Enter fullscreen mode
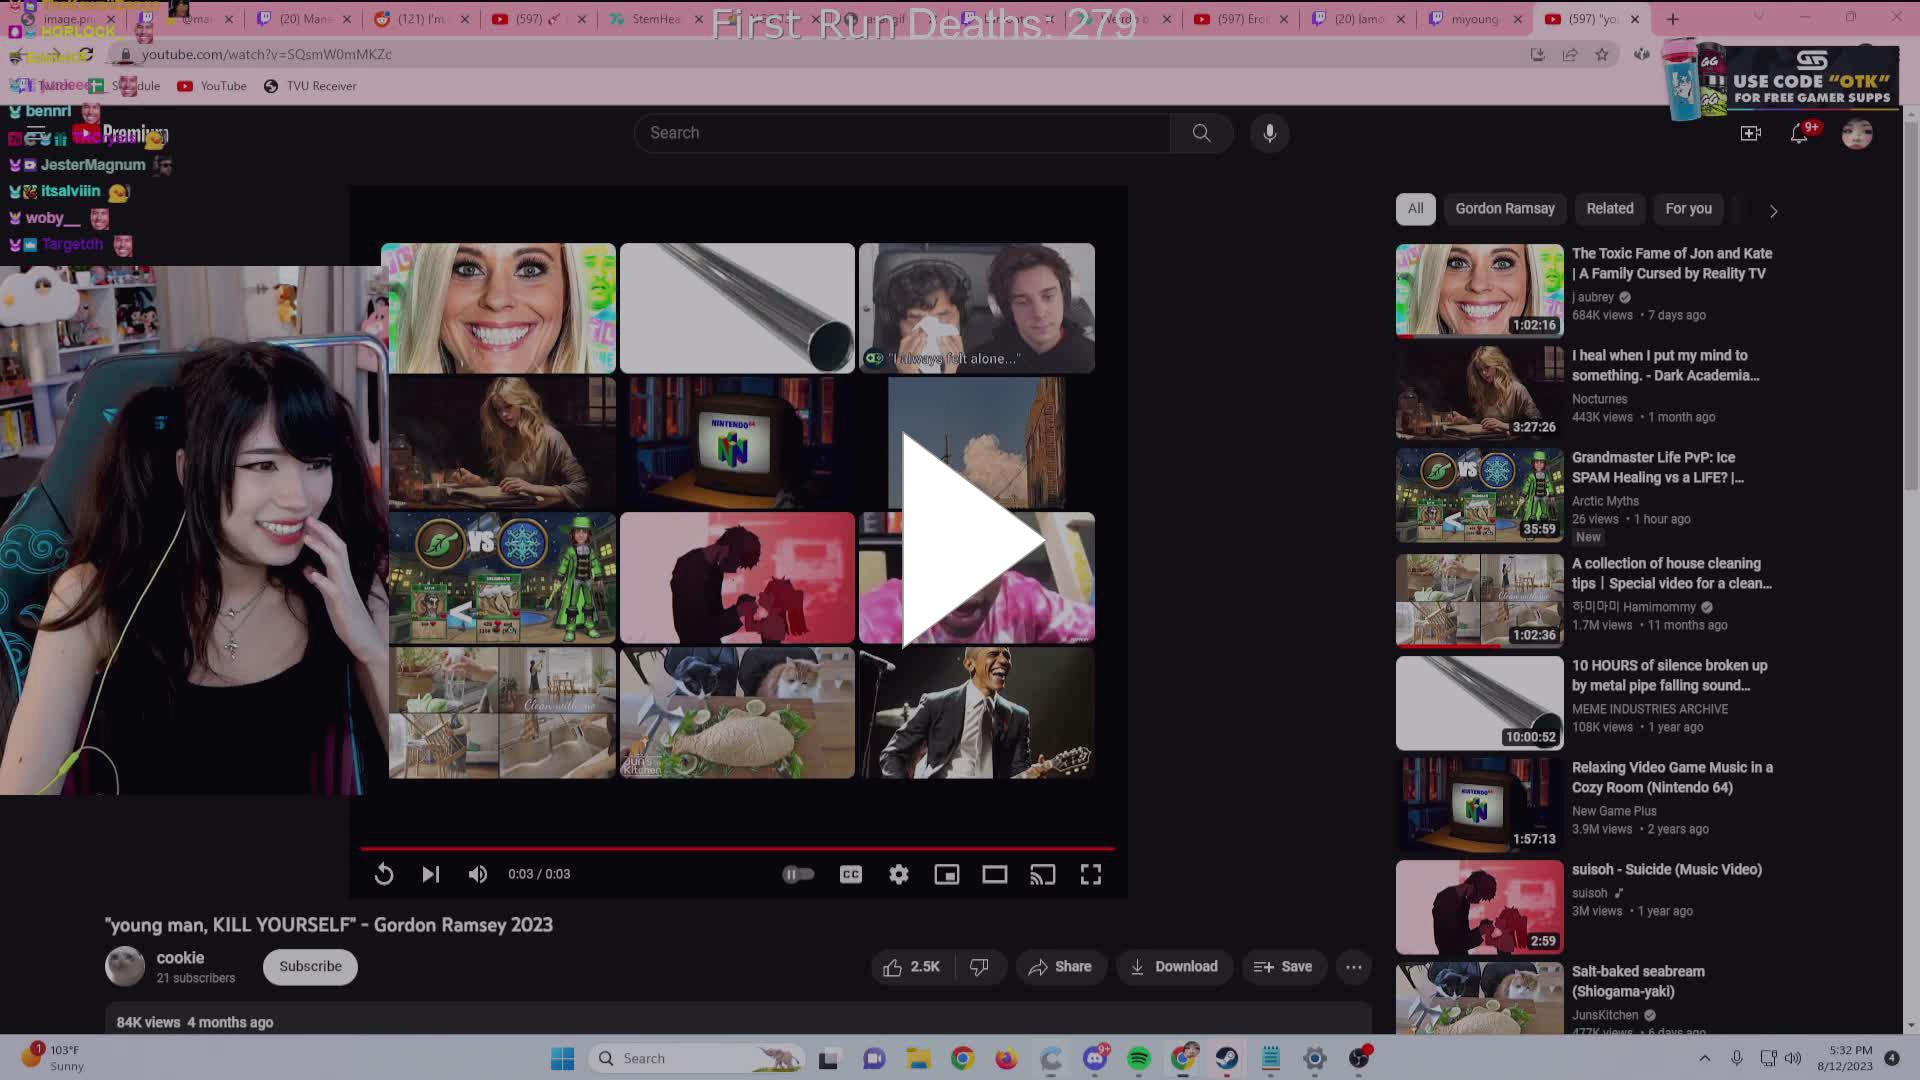 coord(1090,874)
